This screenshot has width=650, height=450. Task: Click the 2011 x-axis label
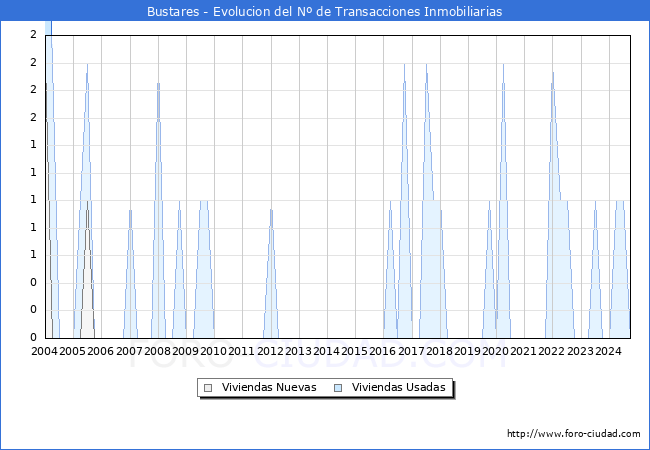(241, 351)
